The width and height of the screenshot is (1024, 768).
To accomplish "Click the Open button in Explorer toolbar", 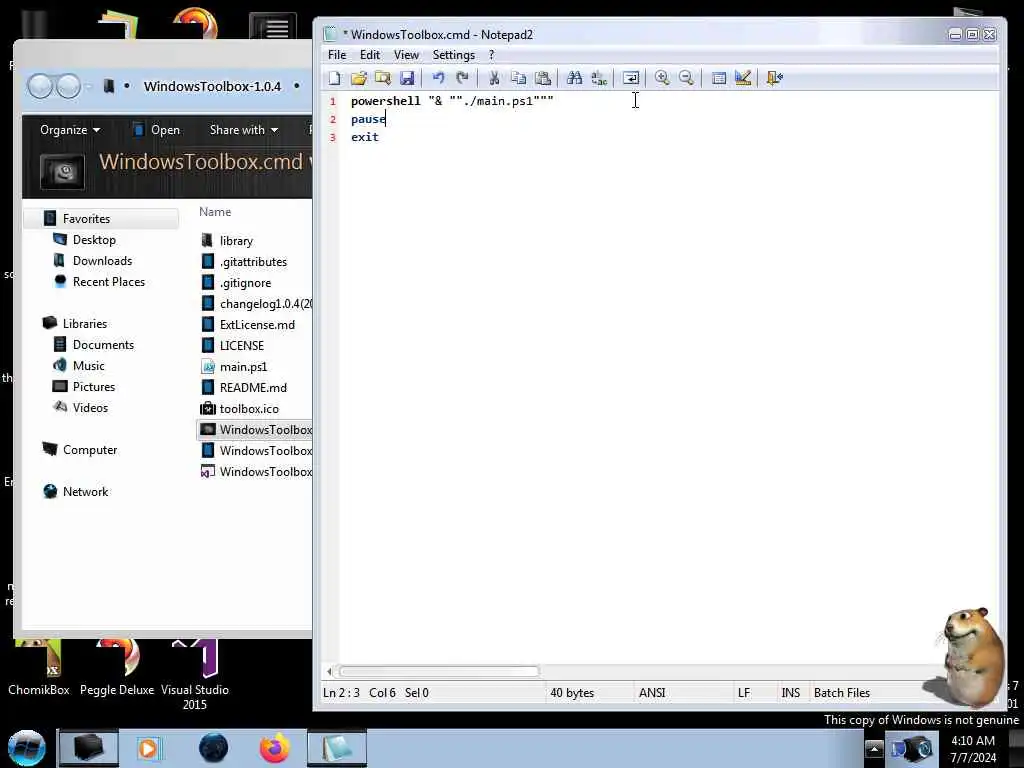I will point(157,130).
